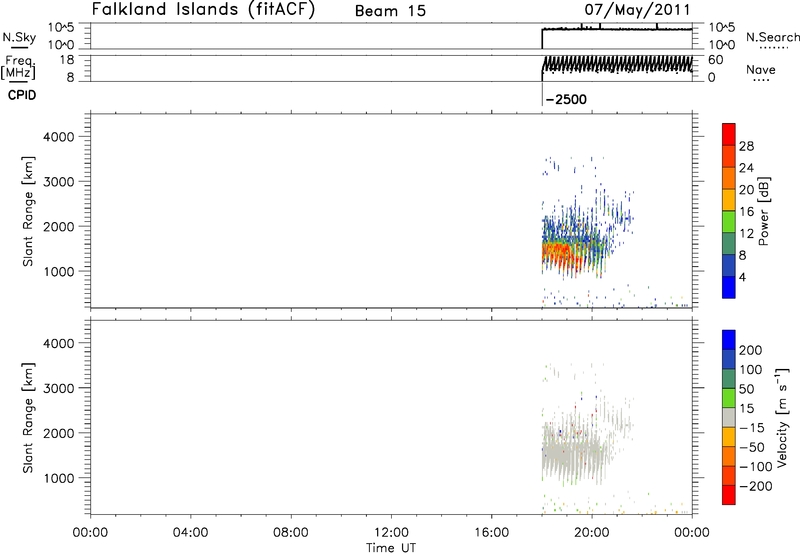Click the '16:00' time axis tick label

coord(491,533)
